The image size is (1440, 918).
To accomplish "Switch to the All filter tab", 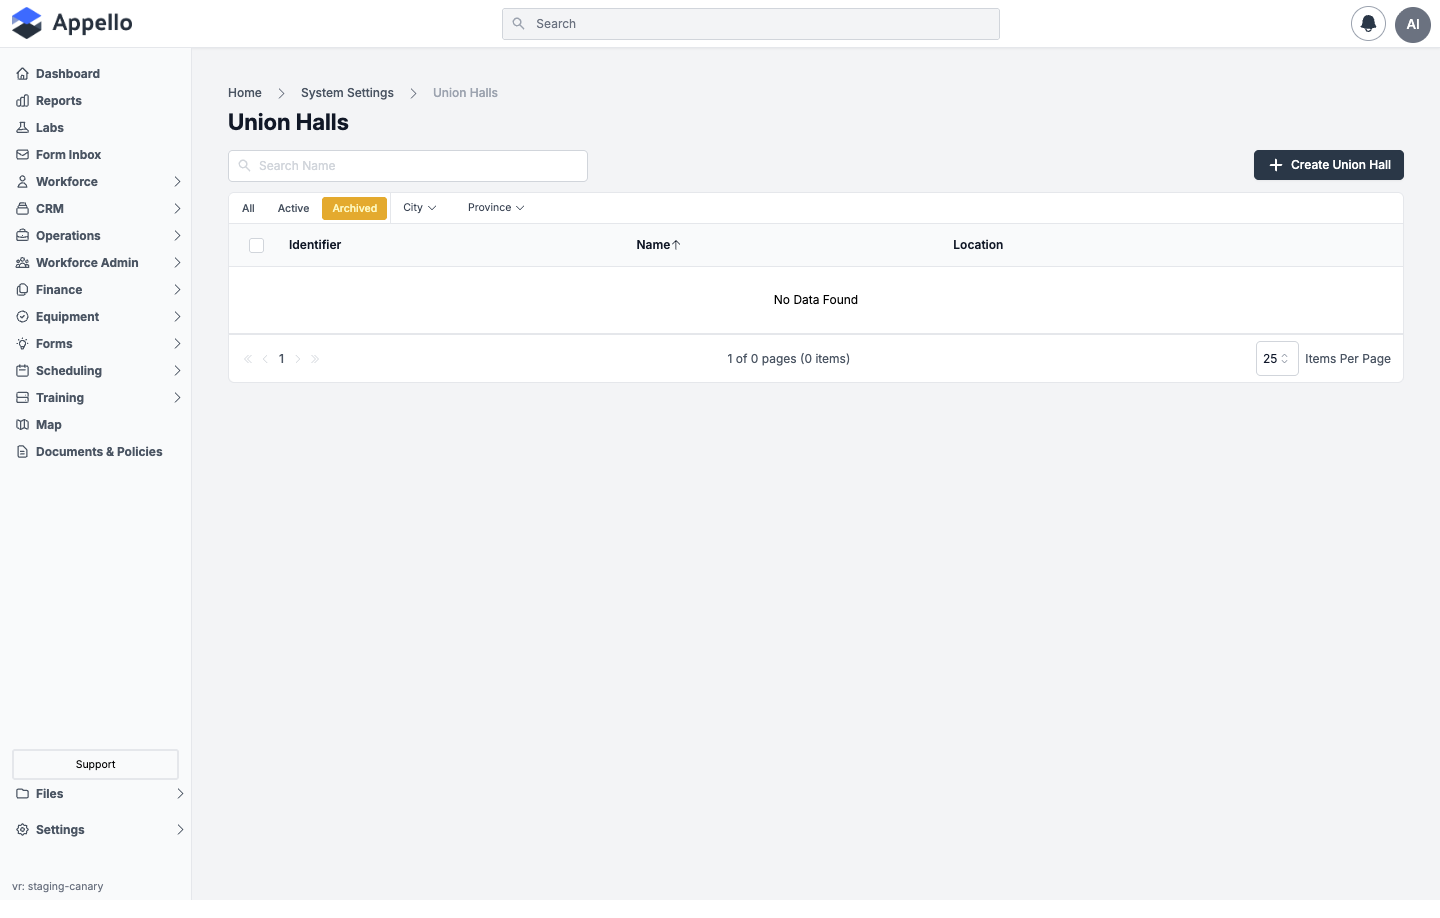I will click(x=248, y=209).
